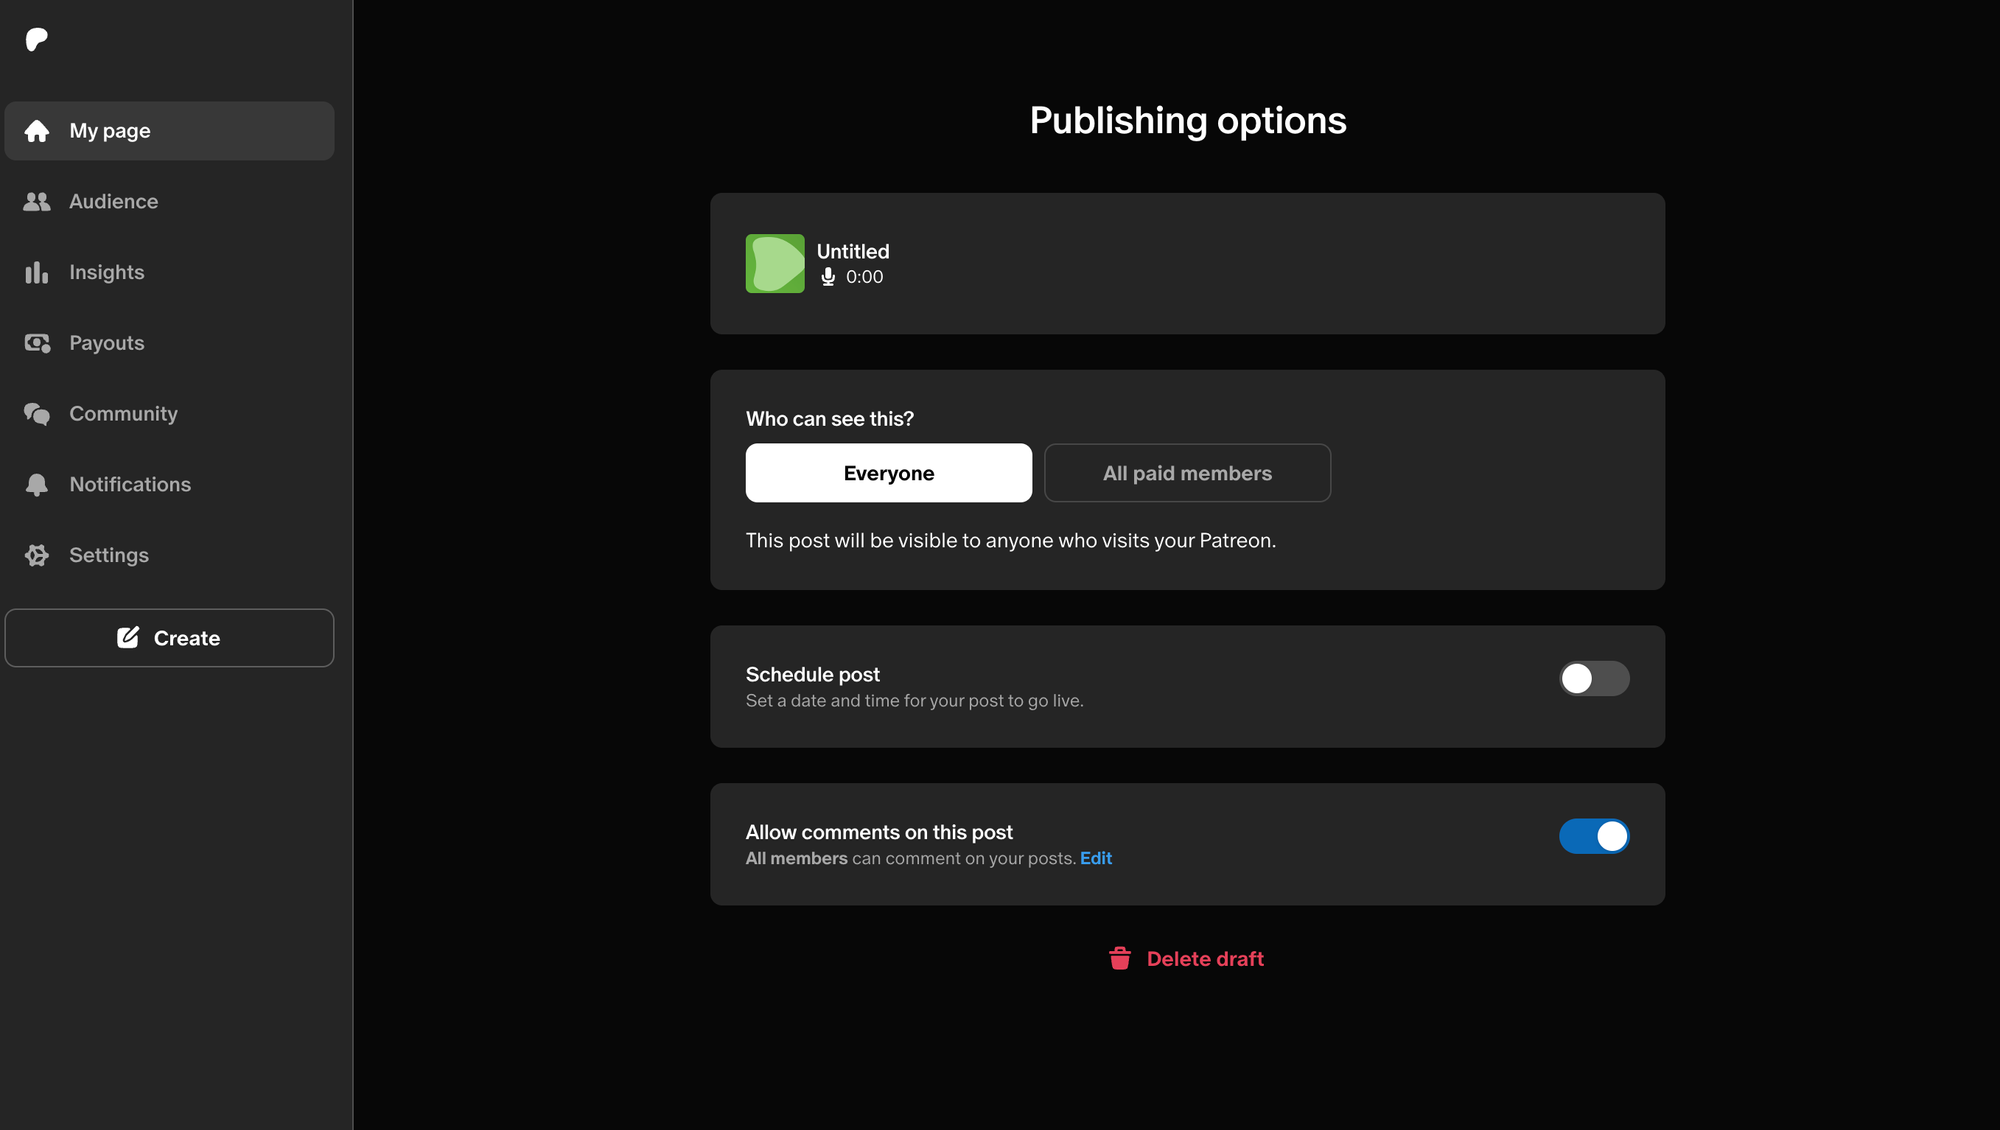
Task: Click the Edit link for comments
Action: (1096, 858)
